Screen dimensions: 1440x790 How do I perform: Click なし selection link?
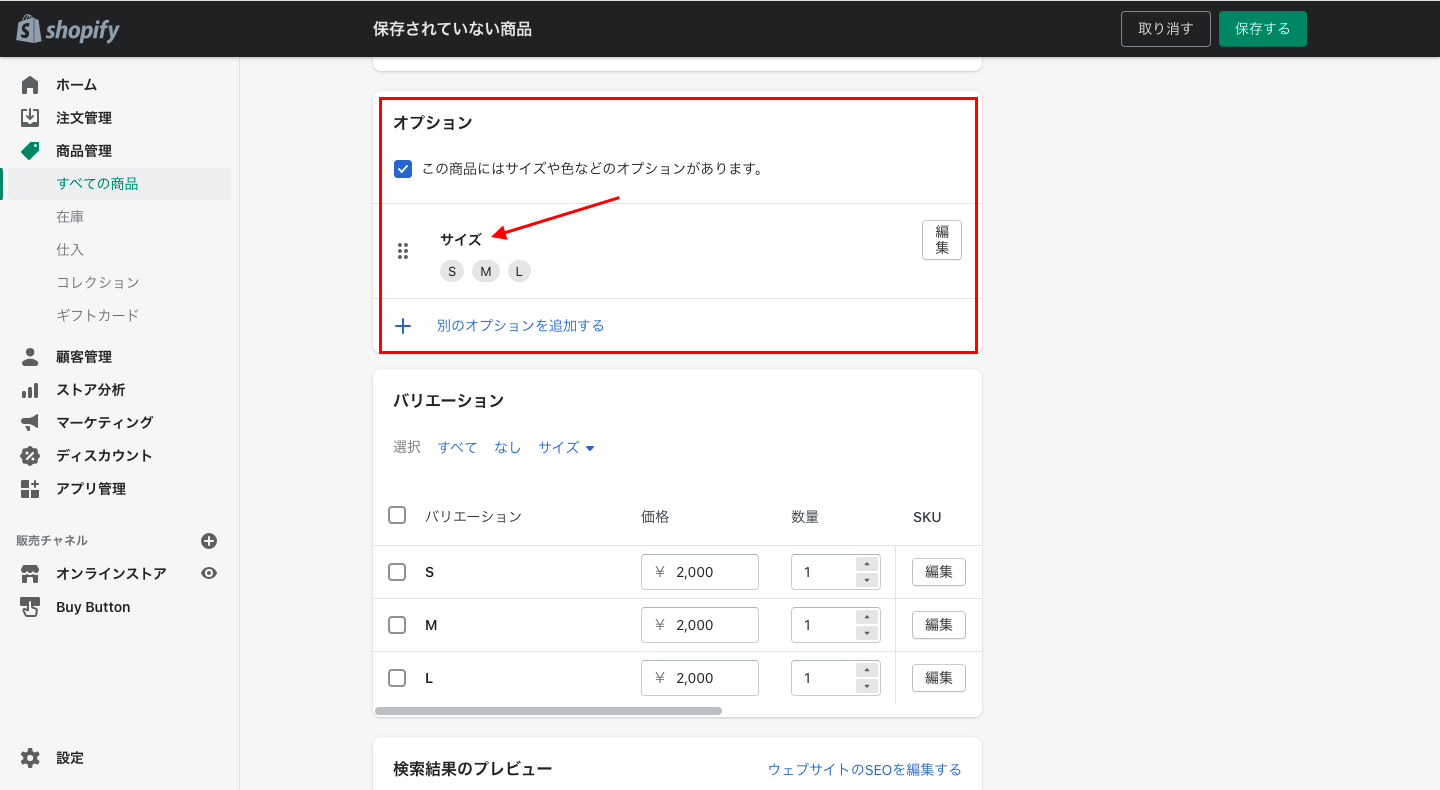(x=508, y=448)
